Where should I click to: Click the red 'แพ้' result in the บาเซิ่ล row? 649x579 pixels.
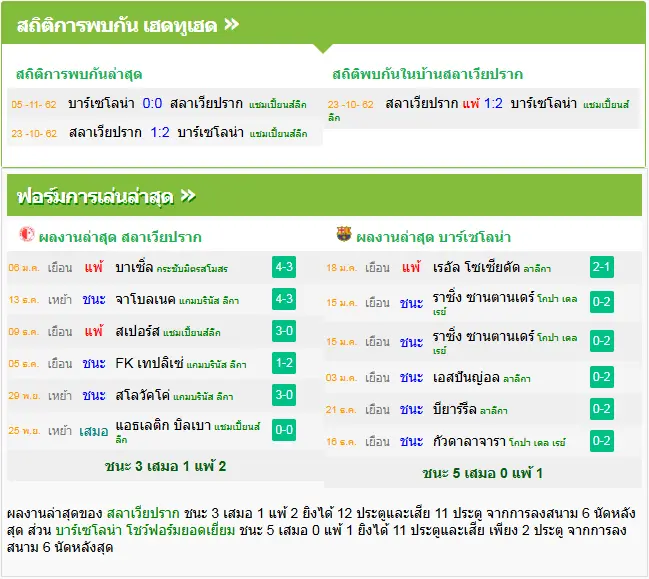coord(94,267)
